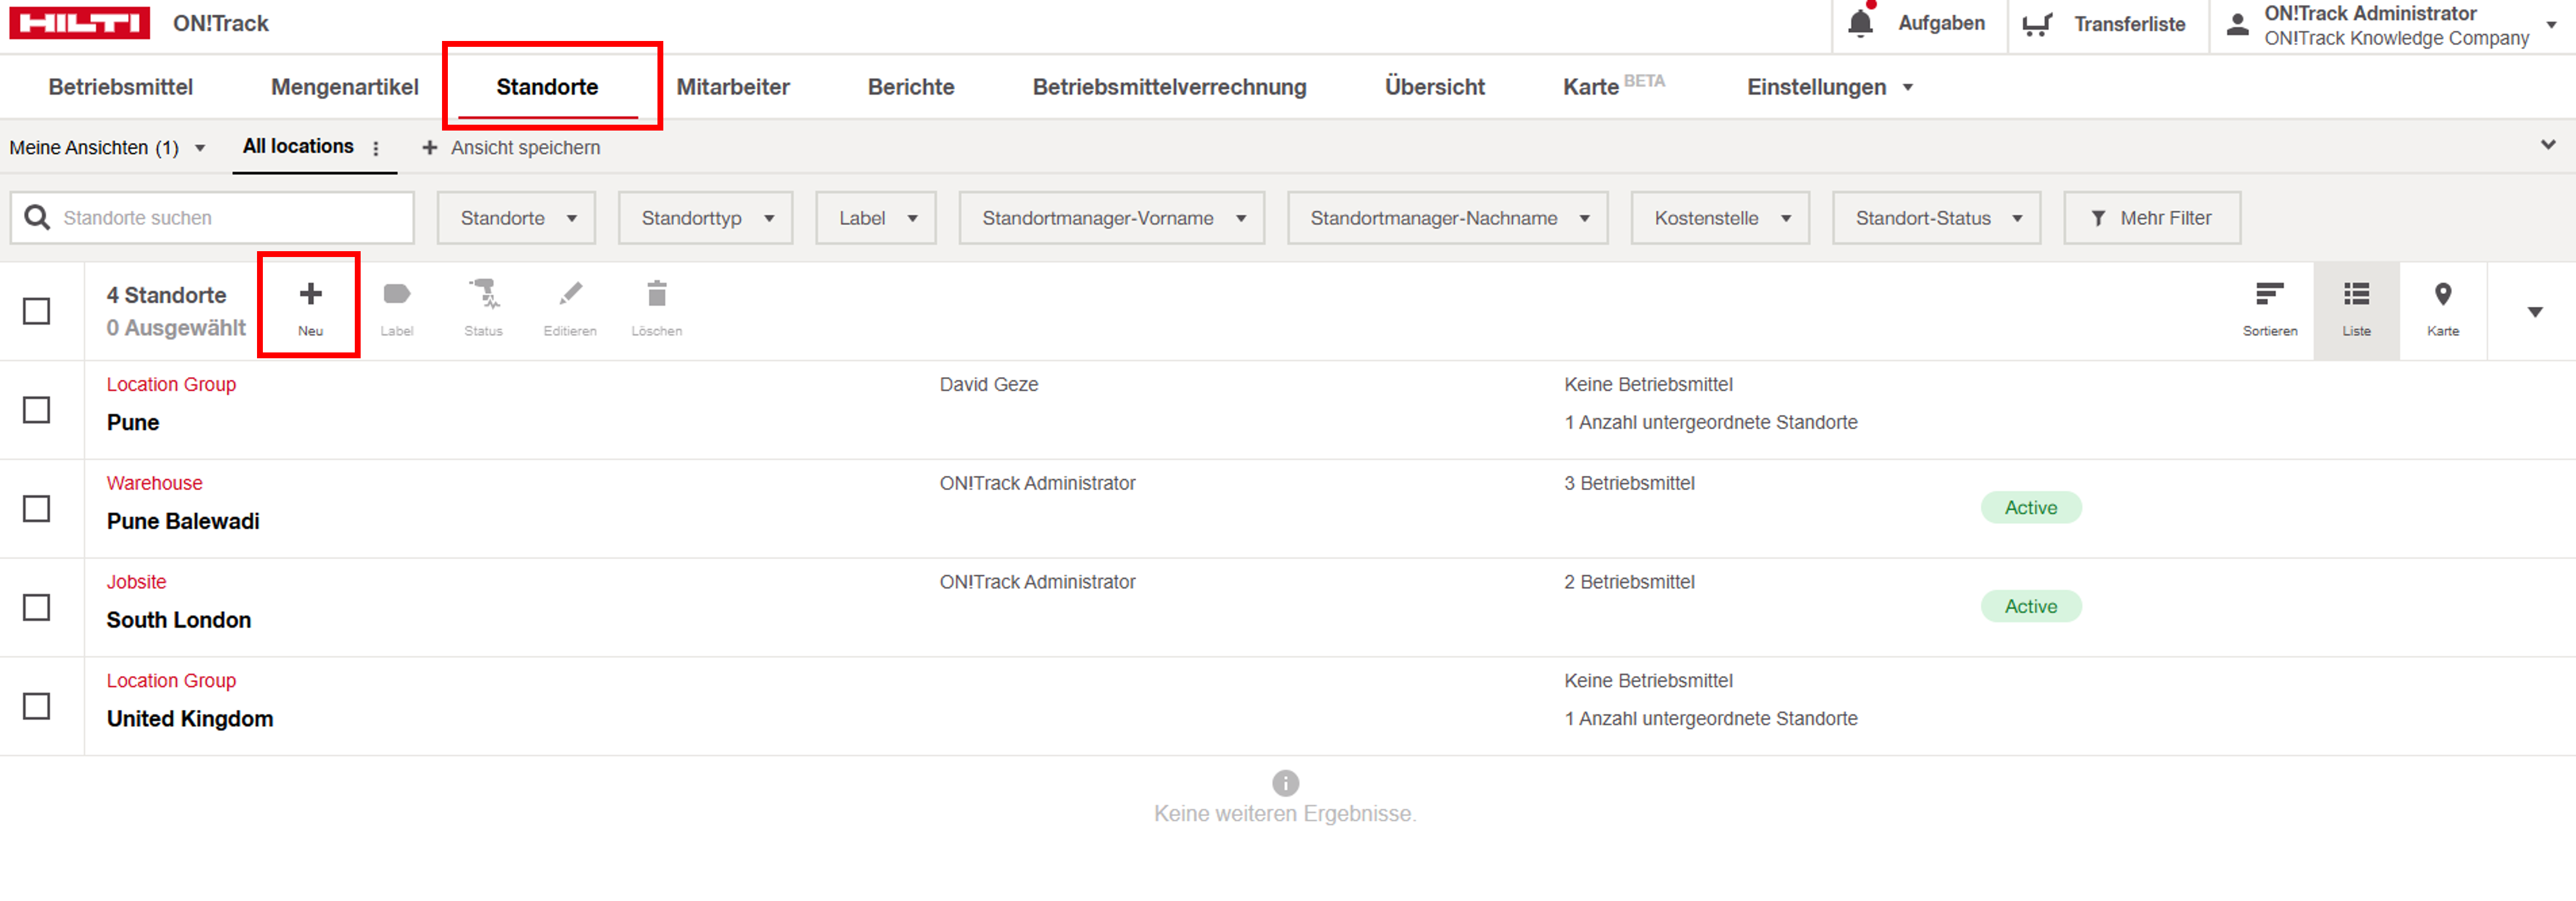
Task: Open the Standort-Status filter dropdown
Action: [x=1936, y=218]
